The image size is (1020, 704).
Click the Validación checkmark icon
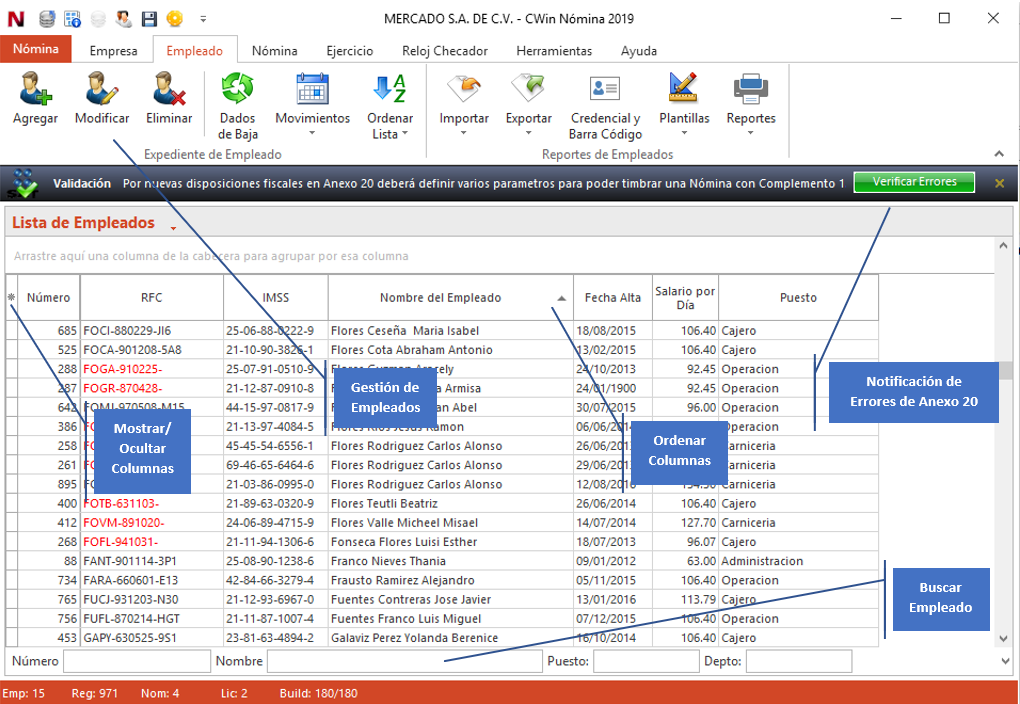[24, 184]
